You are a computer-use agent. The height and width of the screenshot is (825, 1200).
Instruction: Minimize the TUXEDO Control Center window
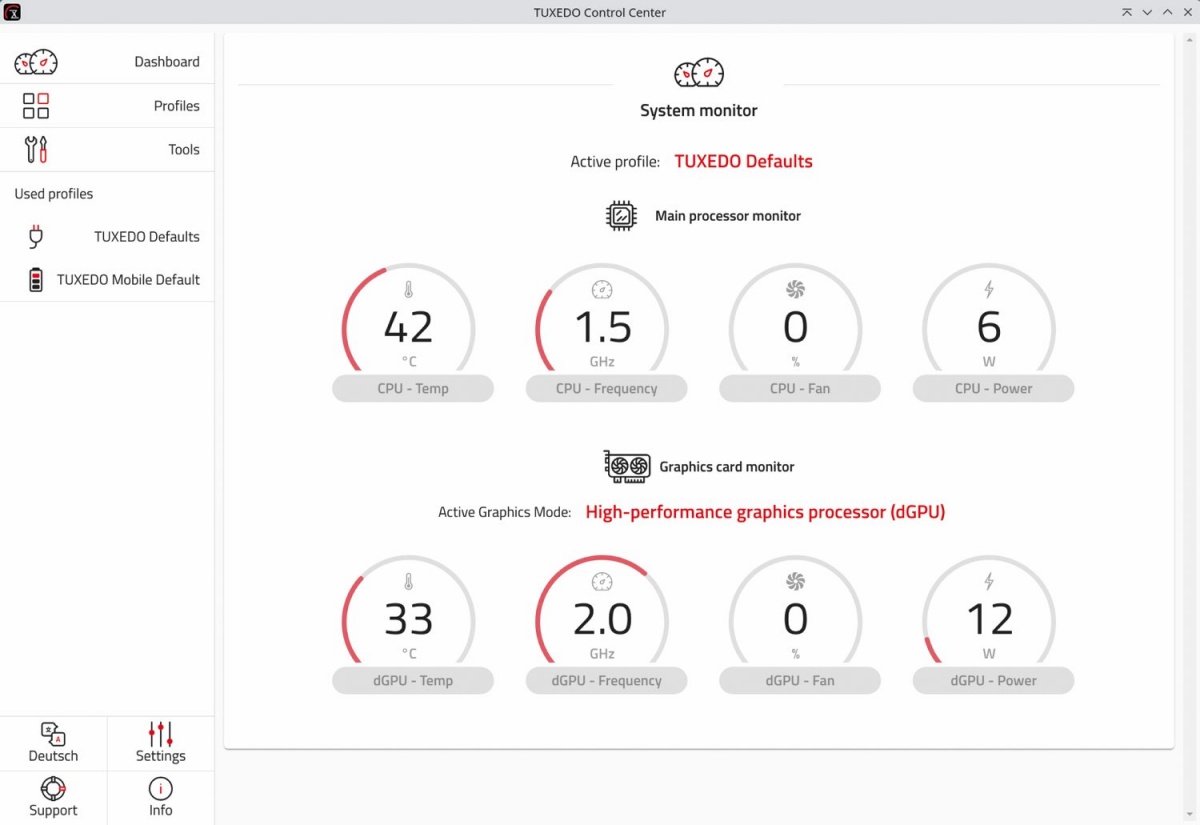[1147, 12]
